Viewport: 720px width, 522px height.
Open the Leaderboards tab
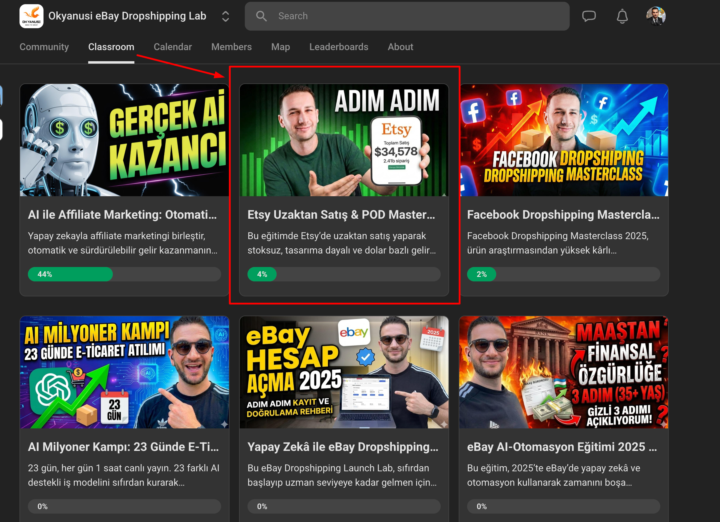point(339,47)
